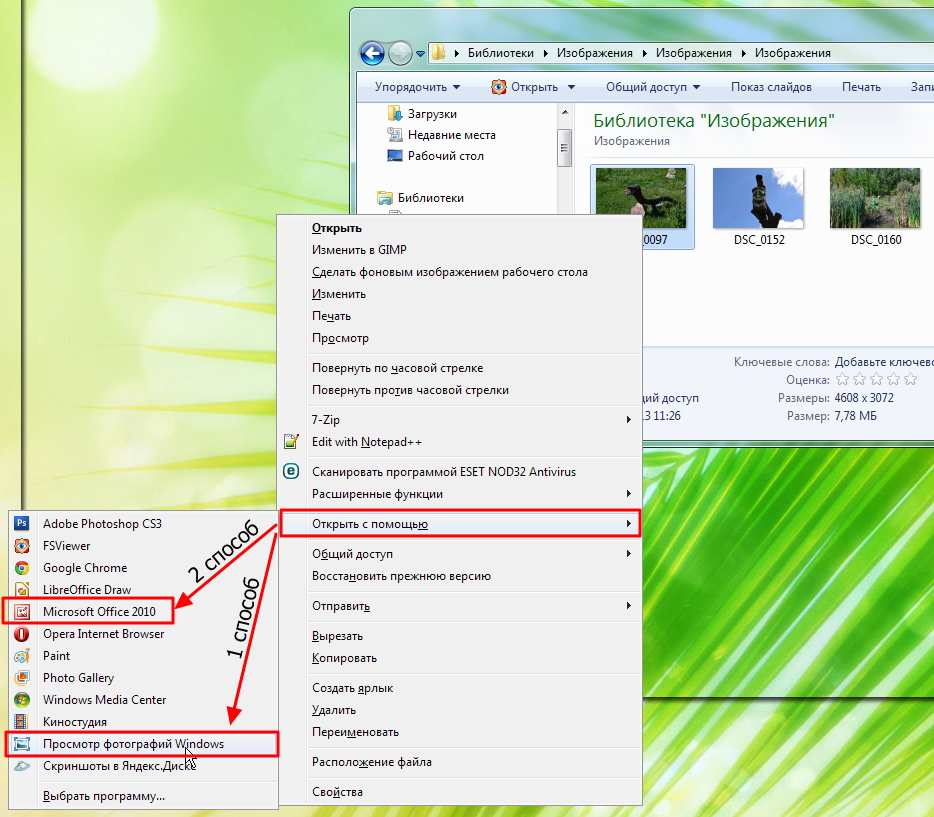Select the DSC_0160 thumbnail

tap(874, 198)
